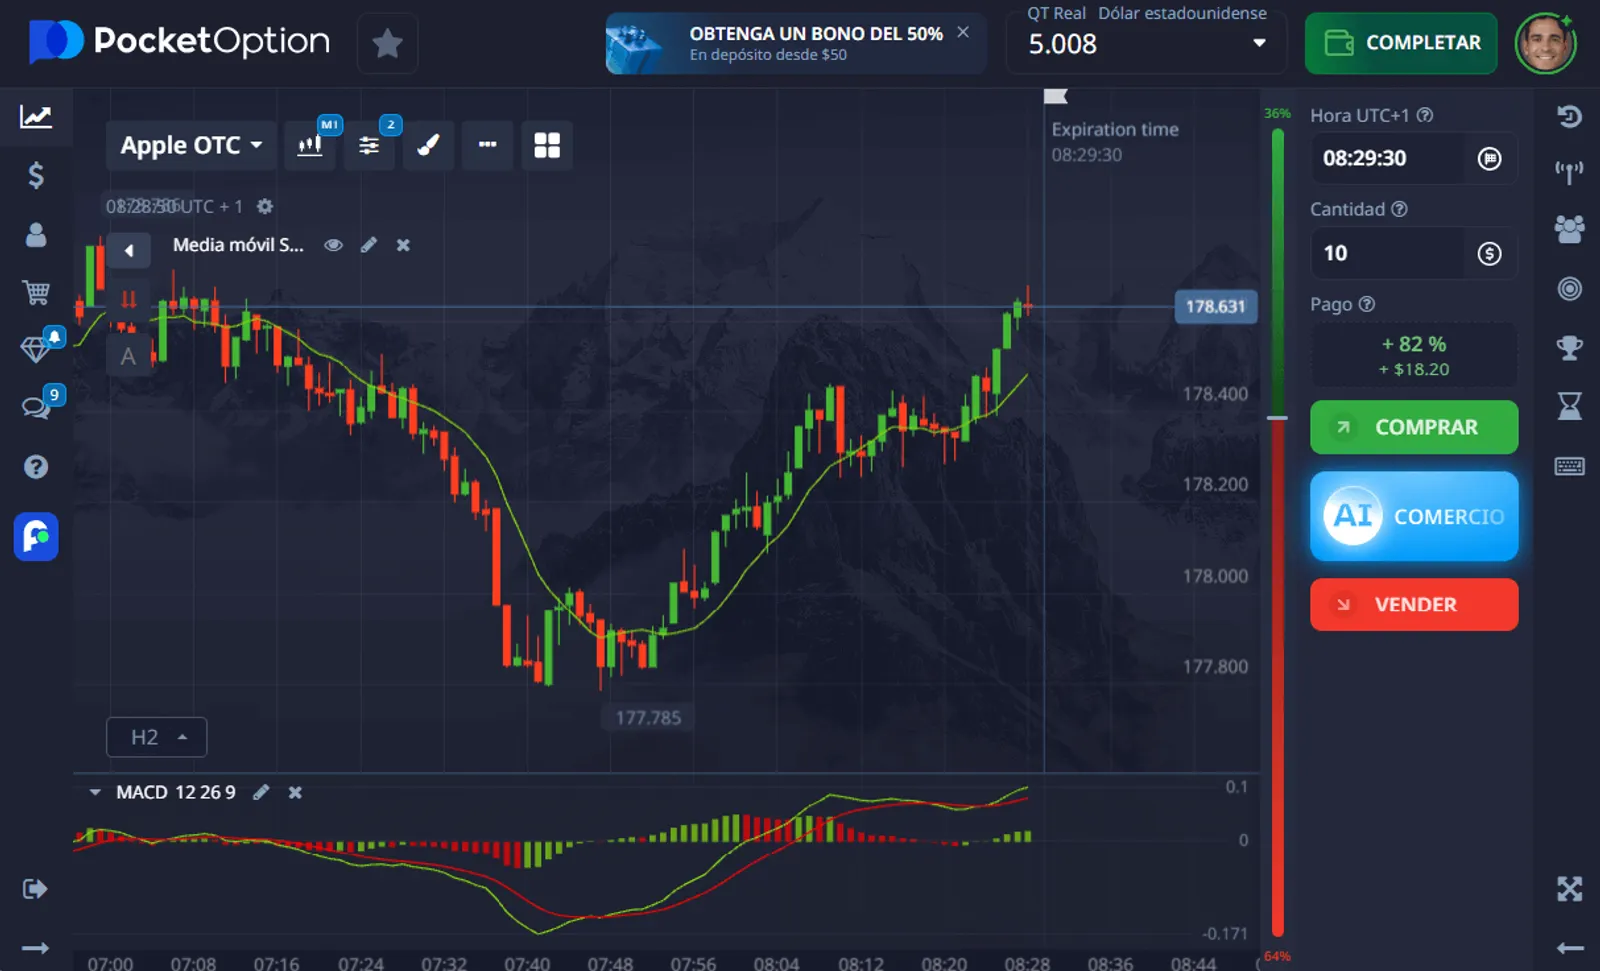Screen dimensions: 1600x971
Task: Toggle visibility of Media móvil indicator
Action: pos(334,245)
